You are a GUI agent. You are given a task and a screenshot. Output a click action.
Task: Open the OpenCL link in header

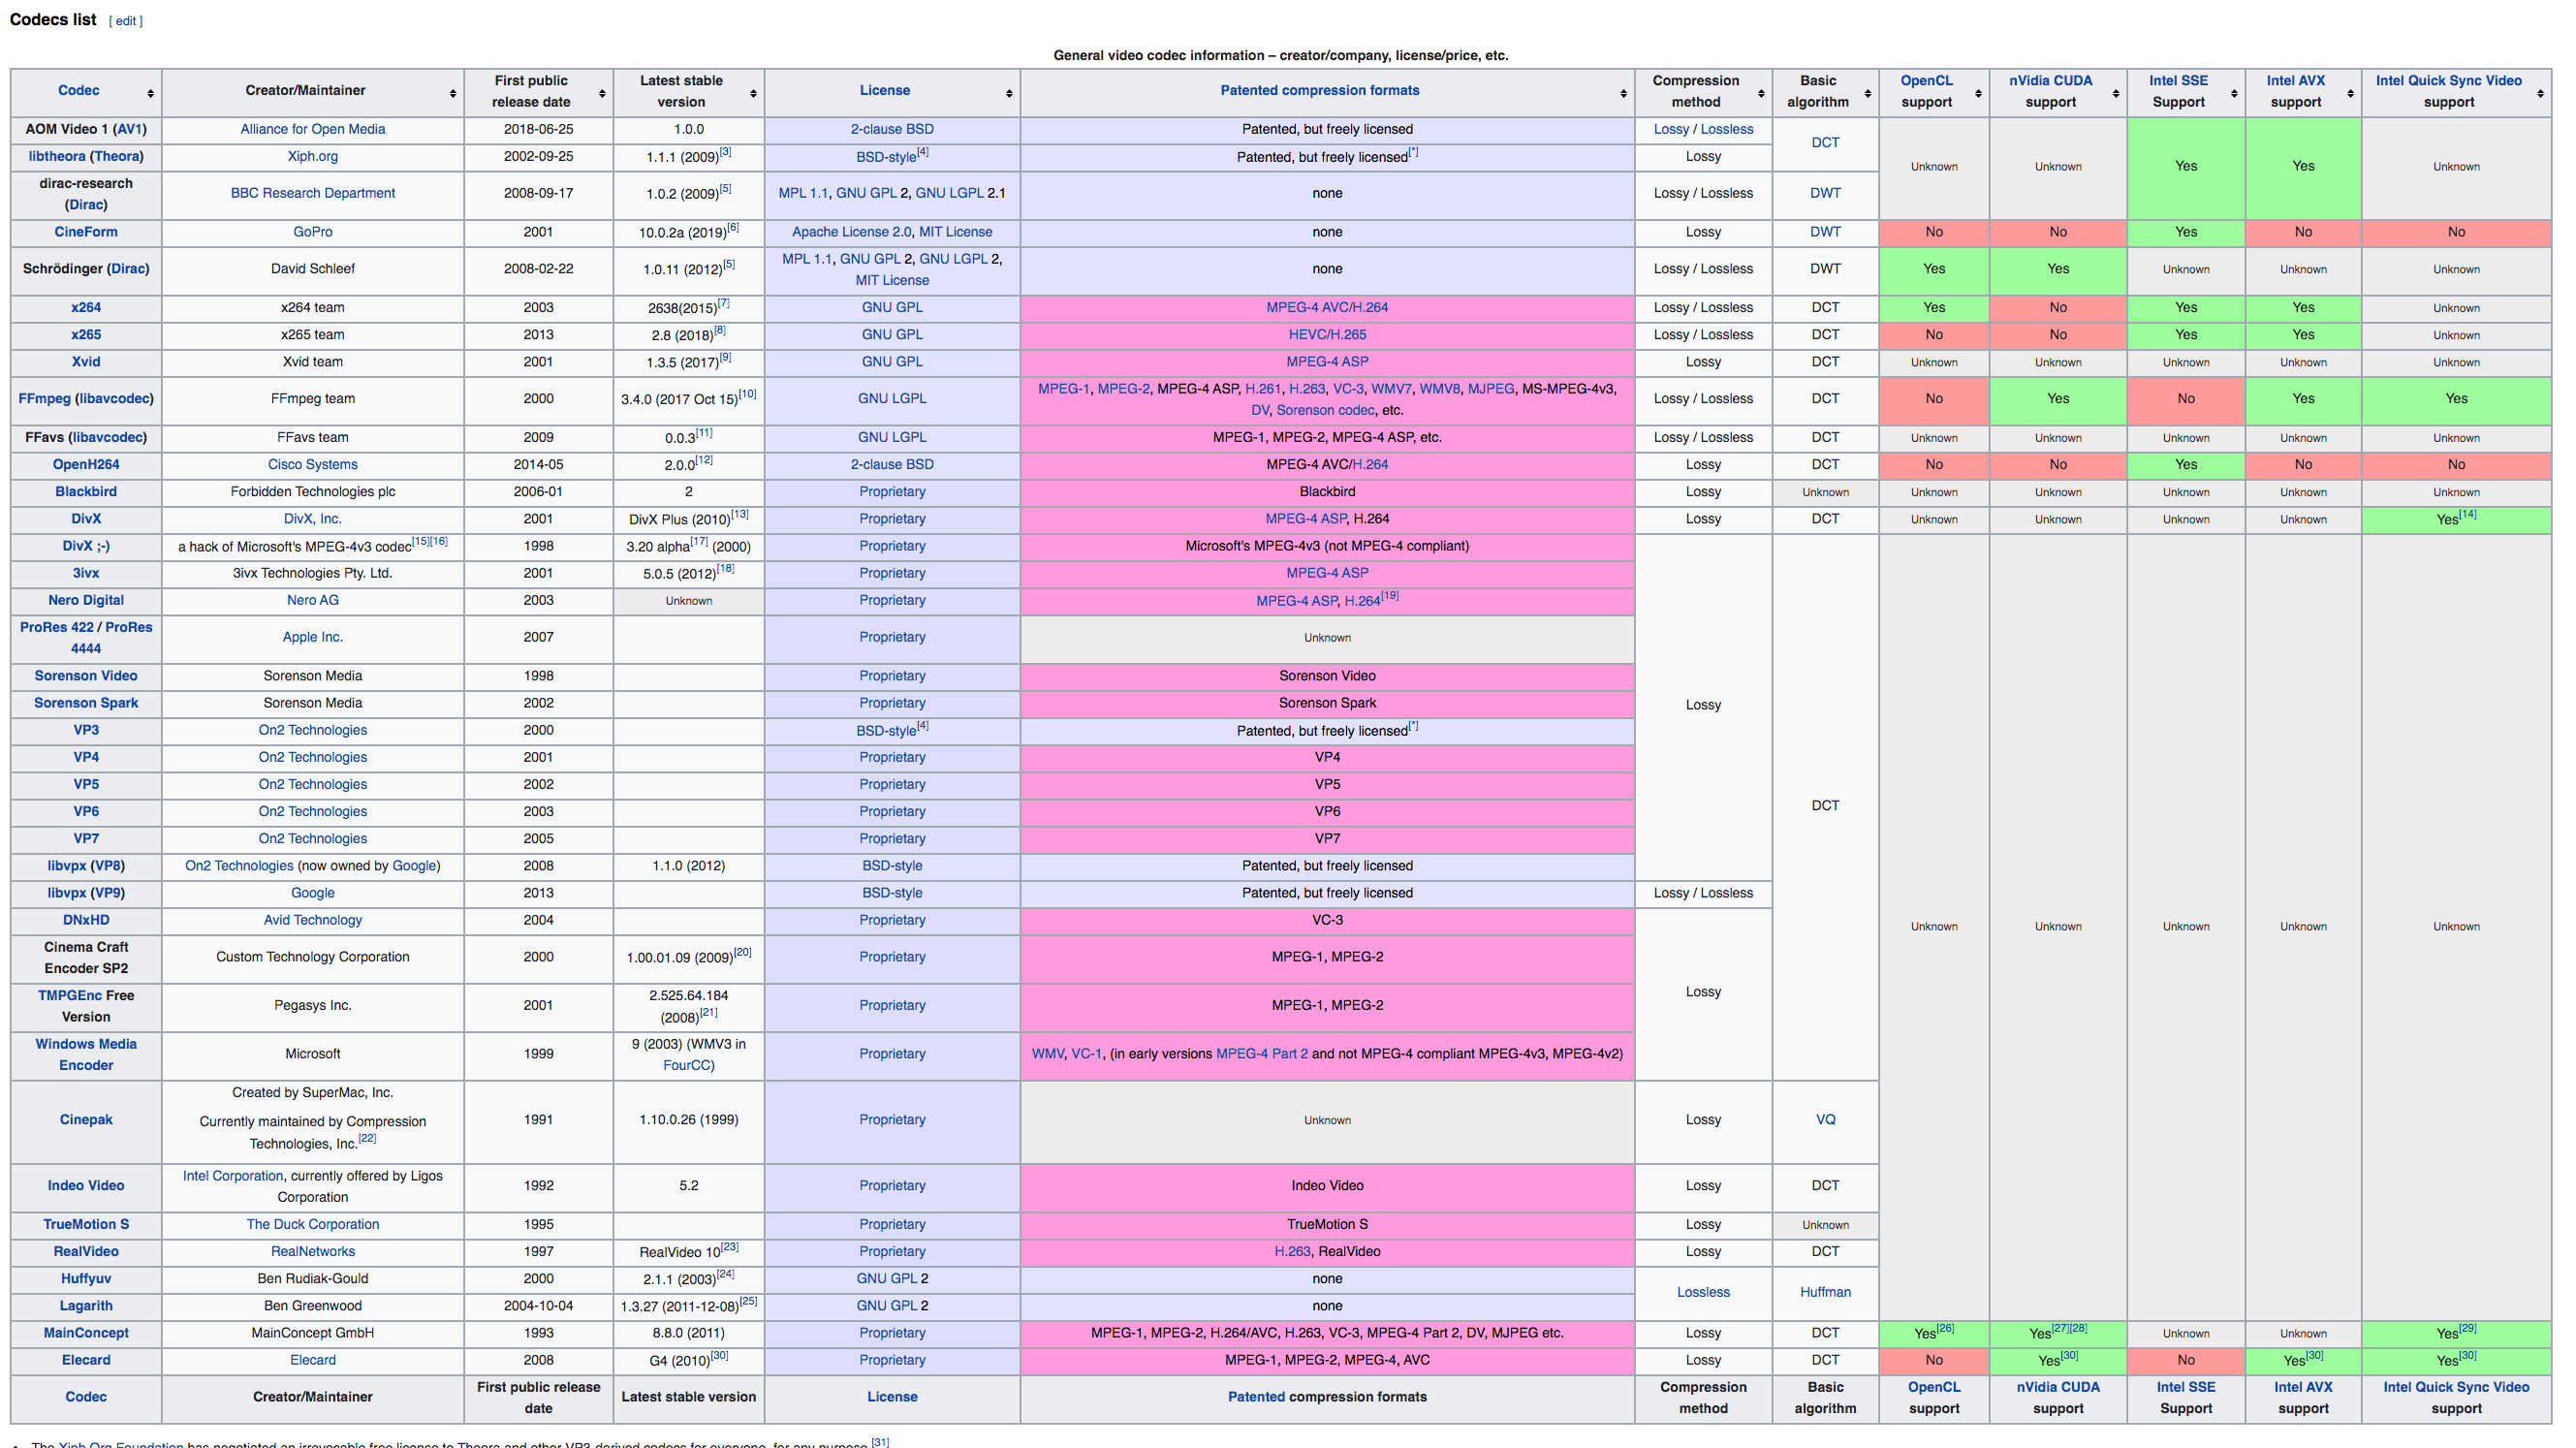pos(1926,80)
